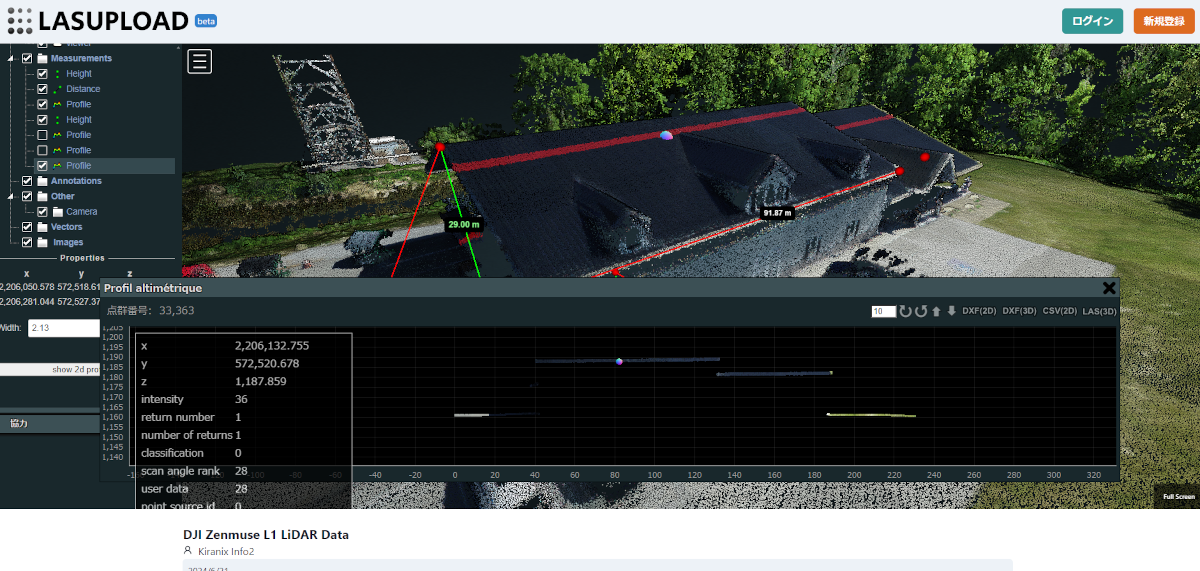Toggle the Annotations checkbox
The width and height of the screenshot is (1200, 571).
point(27,181)
